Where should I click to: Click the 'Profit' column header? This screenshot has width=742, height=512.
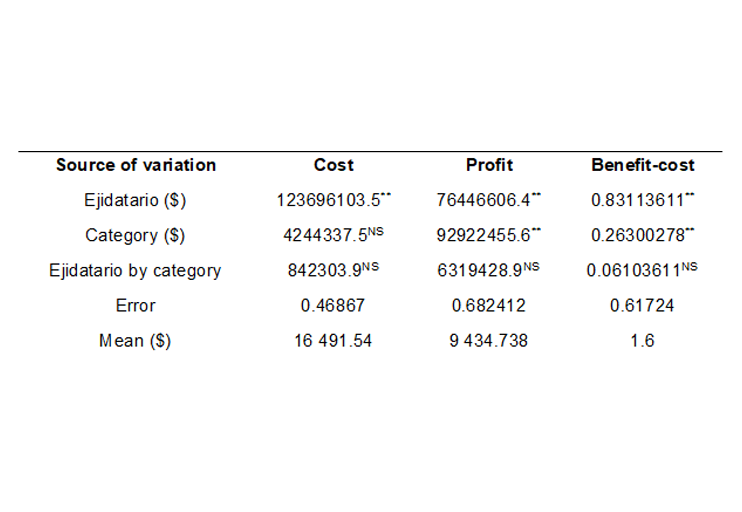pos(490,165)
